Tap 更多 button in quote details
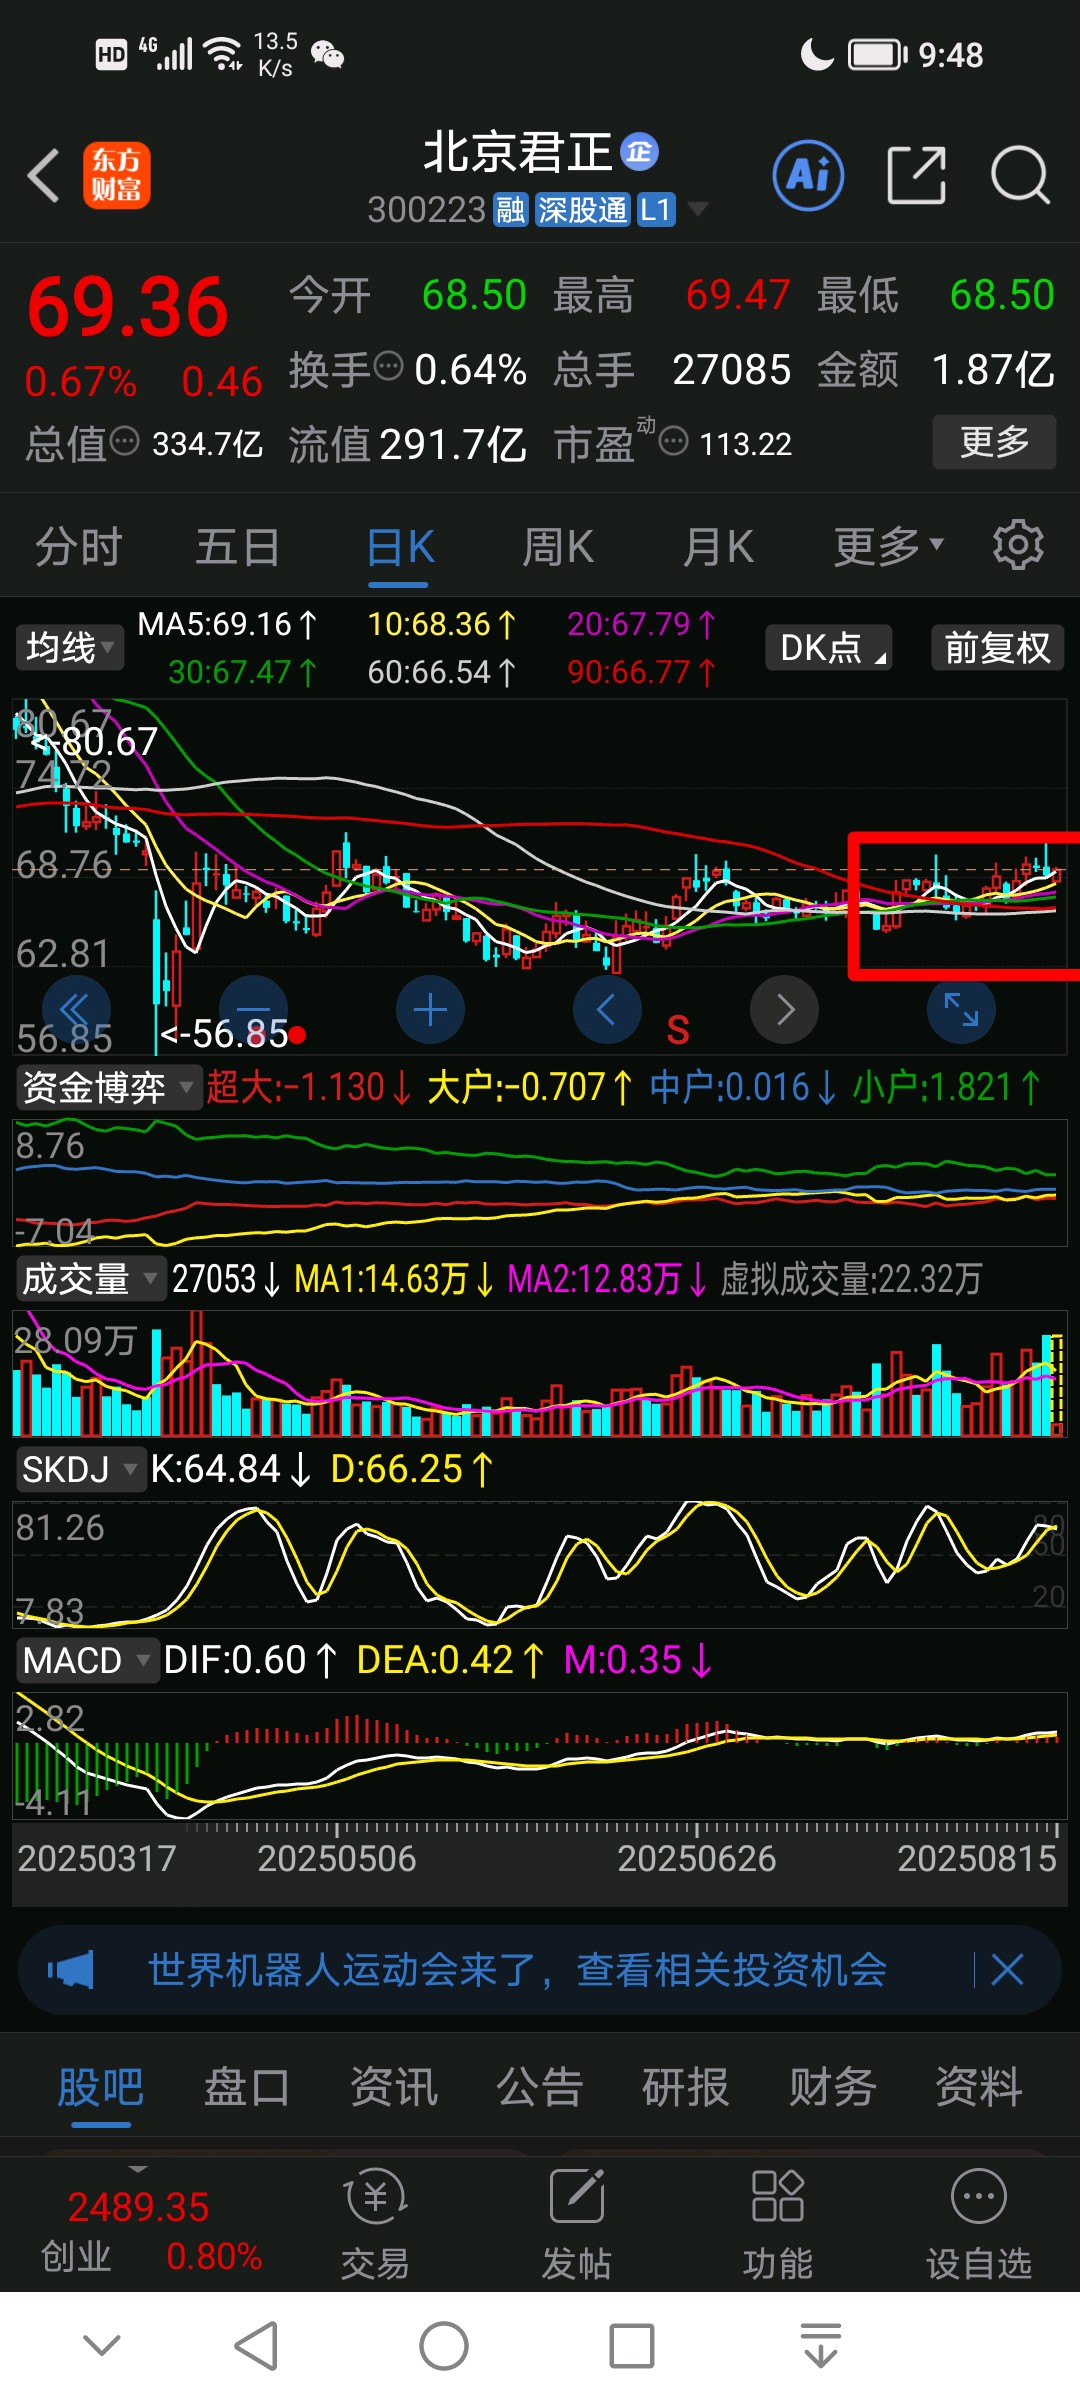This screenshot has width=1080, height=2400. click(x=994, y=441)
